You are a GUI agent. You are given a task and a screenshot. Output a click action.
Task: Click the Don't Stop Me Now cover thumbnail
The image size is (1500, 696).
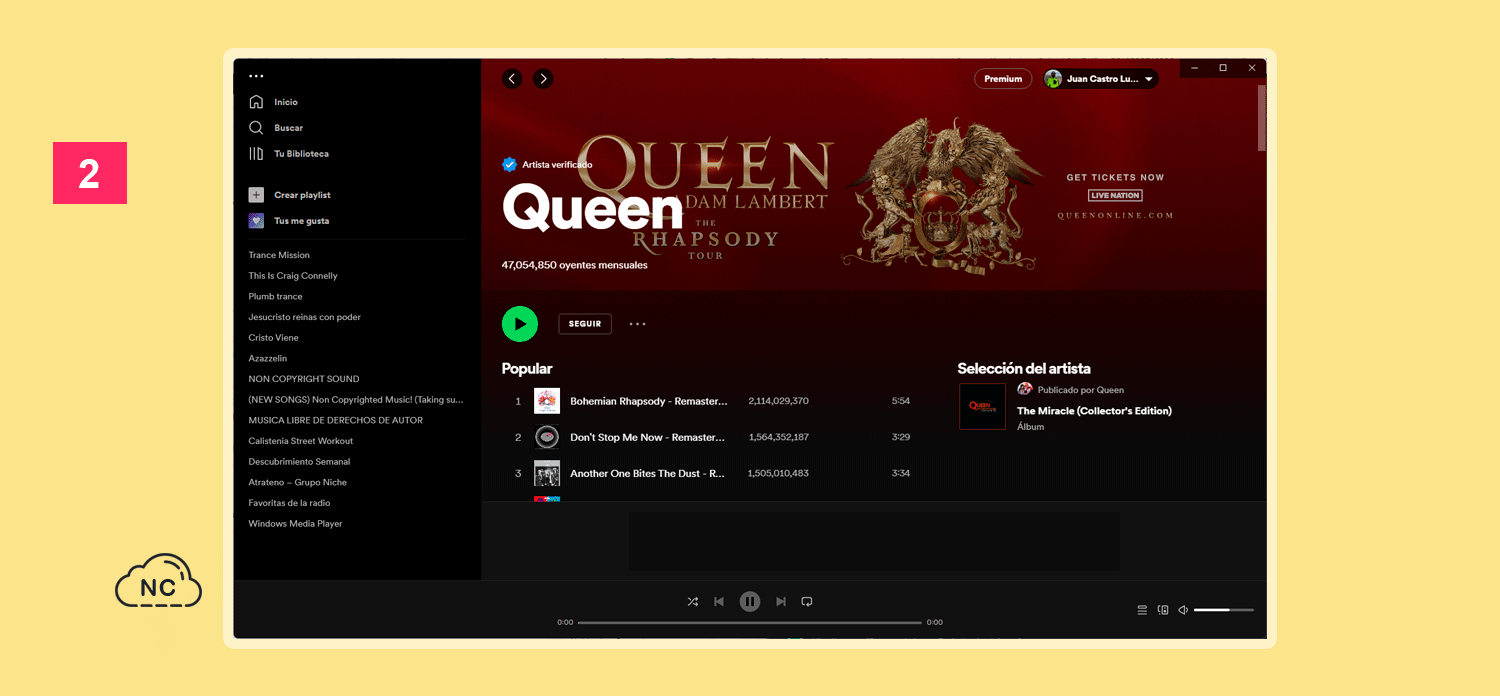coord(547,437)
